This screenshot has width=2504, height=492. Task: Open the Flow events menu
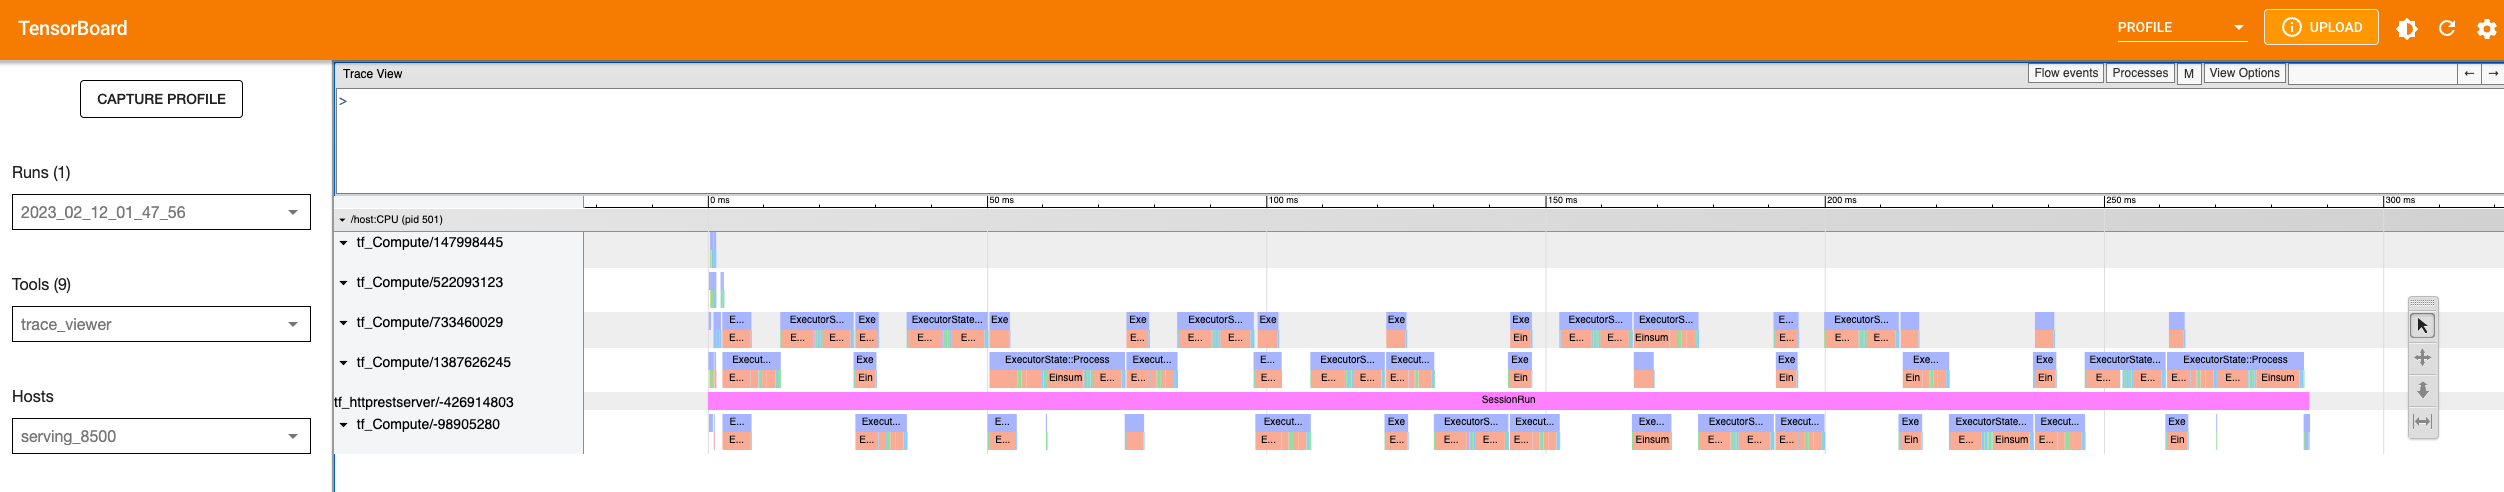point(2065,73)
